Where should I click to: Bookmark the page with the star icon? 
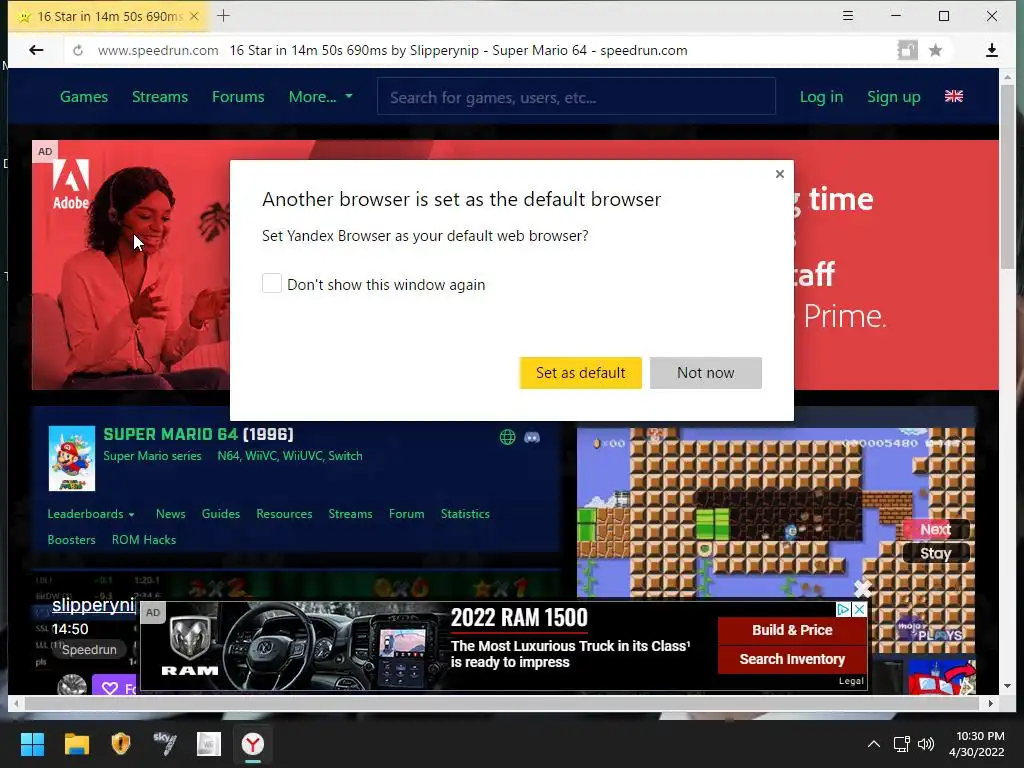[935, 50]
